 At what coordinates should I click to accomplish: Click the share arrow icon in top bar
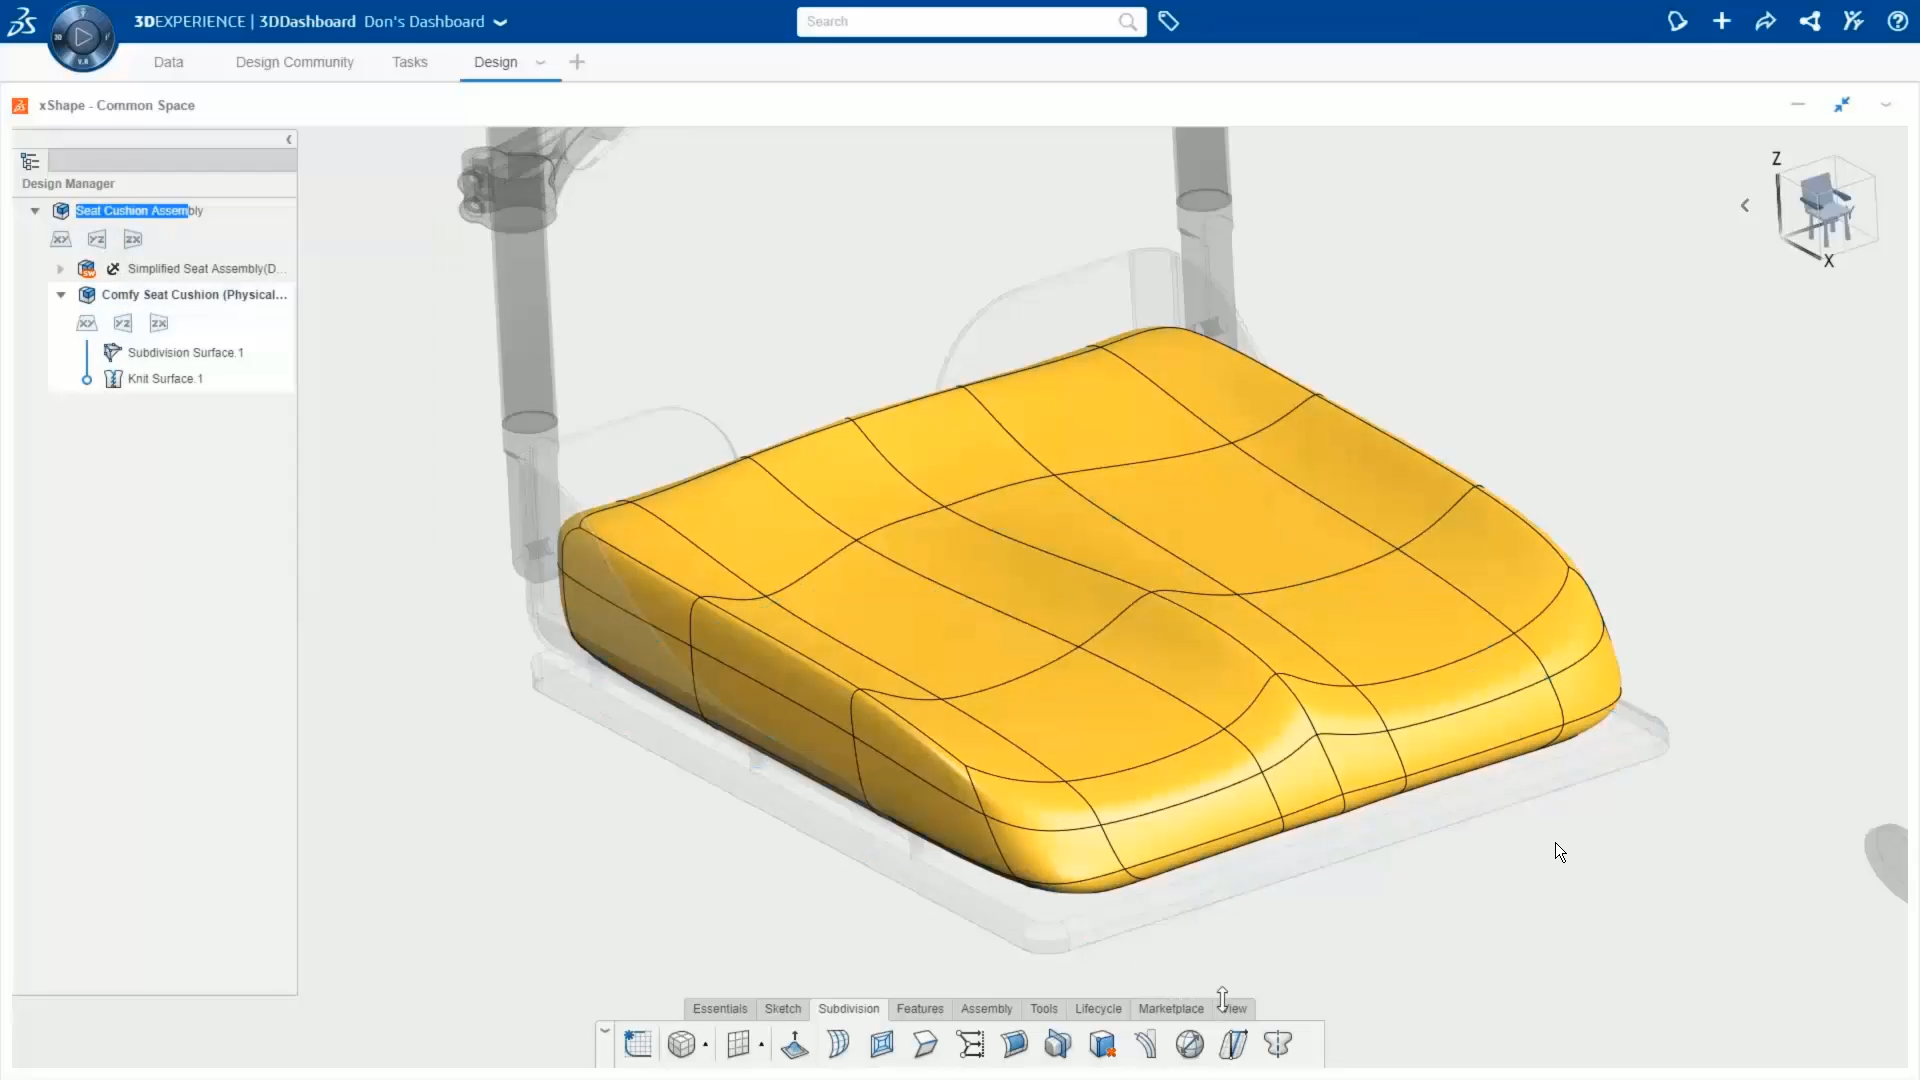1765,21
